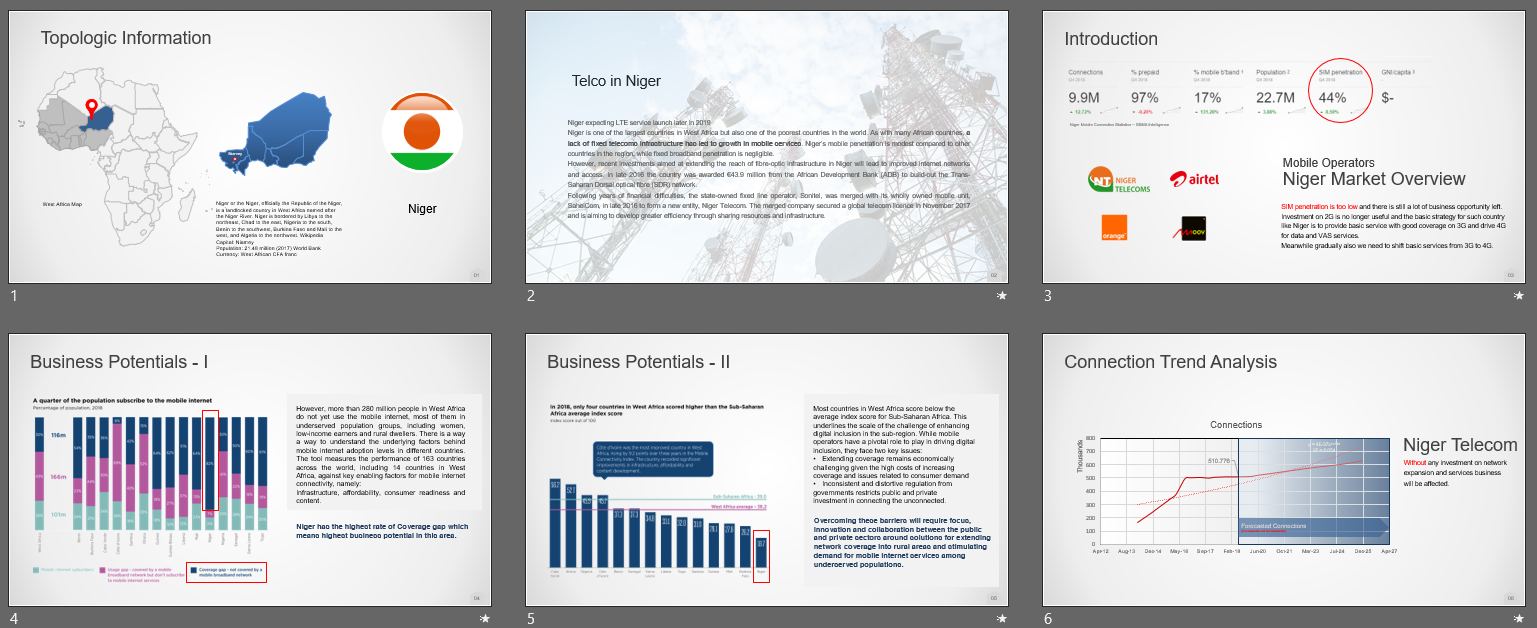The width and height of the screenshot is (1537, 628).
Task: Click the transition star icon under slide 3
Action: coord(1519,296)
